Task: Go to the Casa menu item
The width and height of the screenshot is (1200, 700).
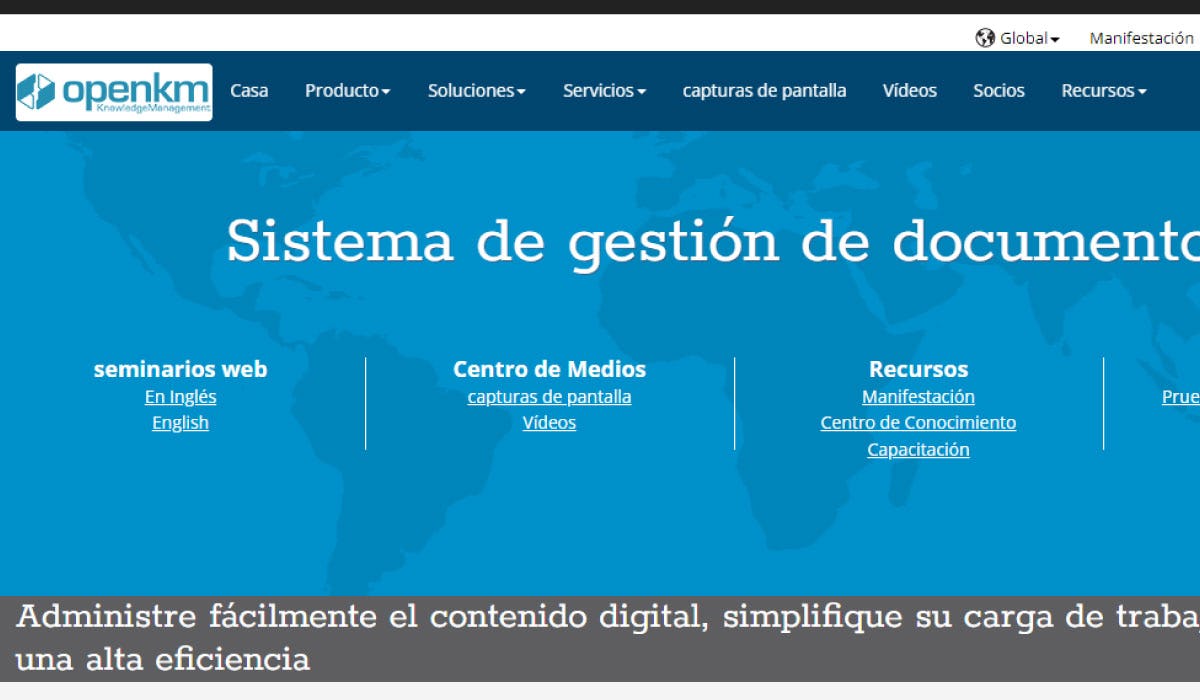Action: (249, 91)
